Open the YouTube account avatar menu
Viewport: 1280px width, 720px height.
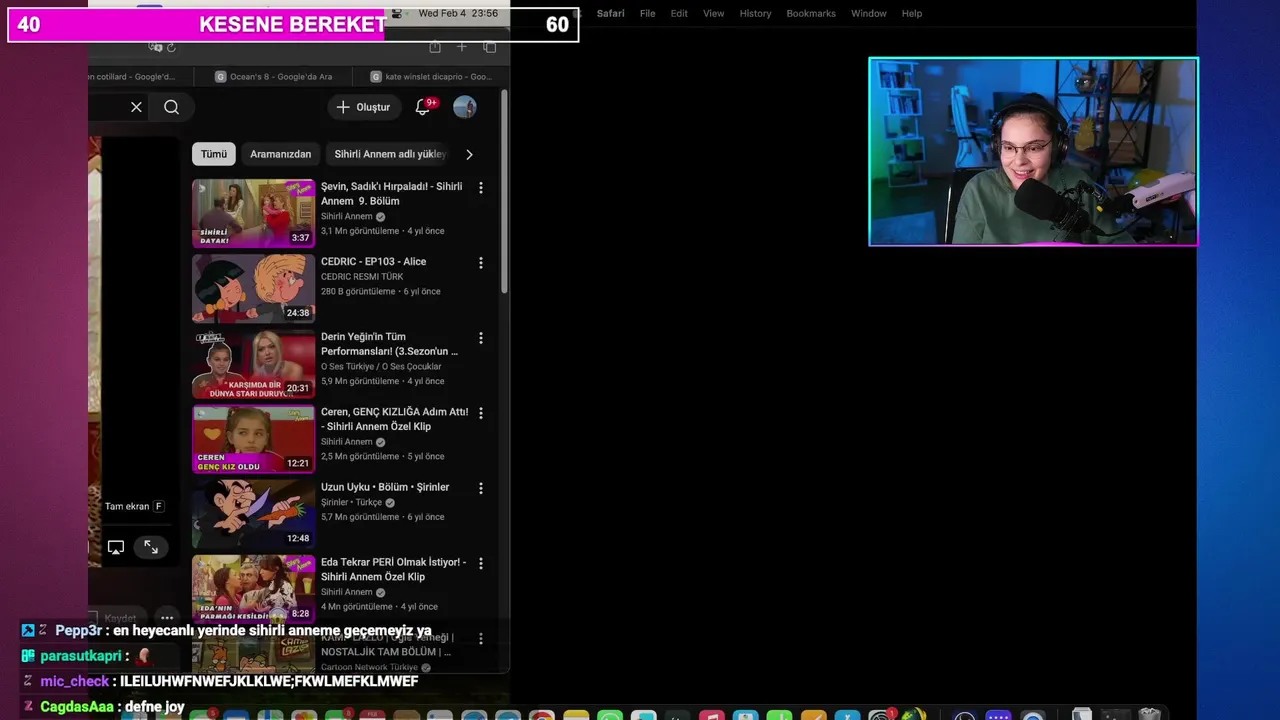pyautogui.click(x=464, y=107)
